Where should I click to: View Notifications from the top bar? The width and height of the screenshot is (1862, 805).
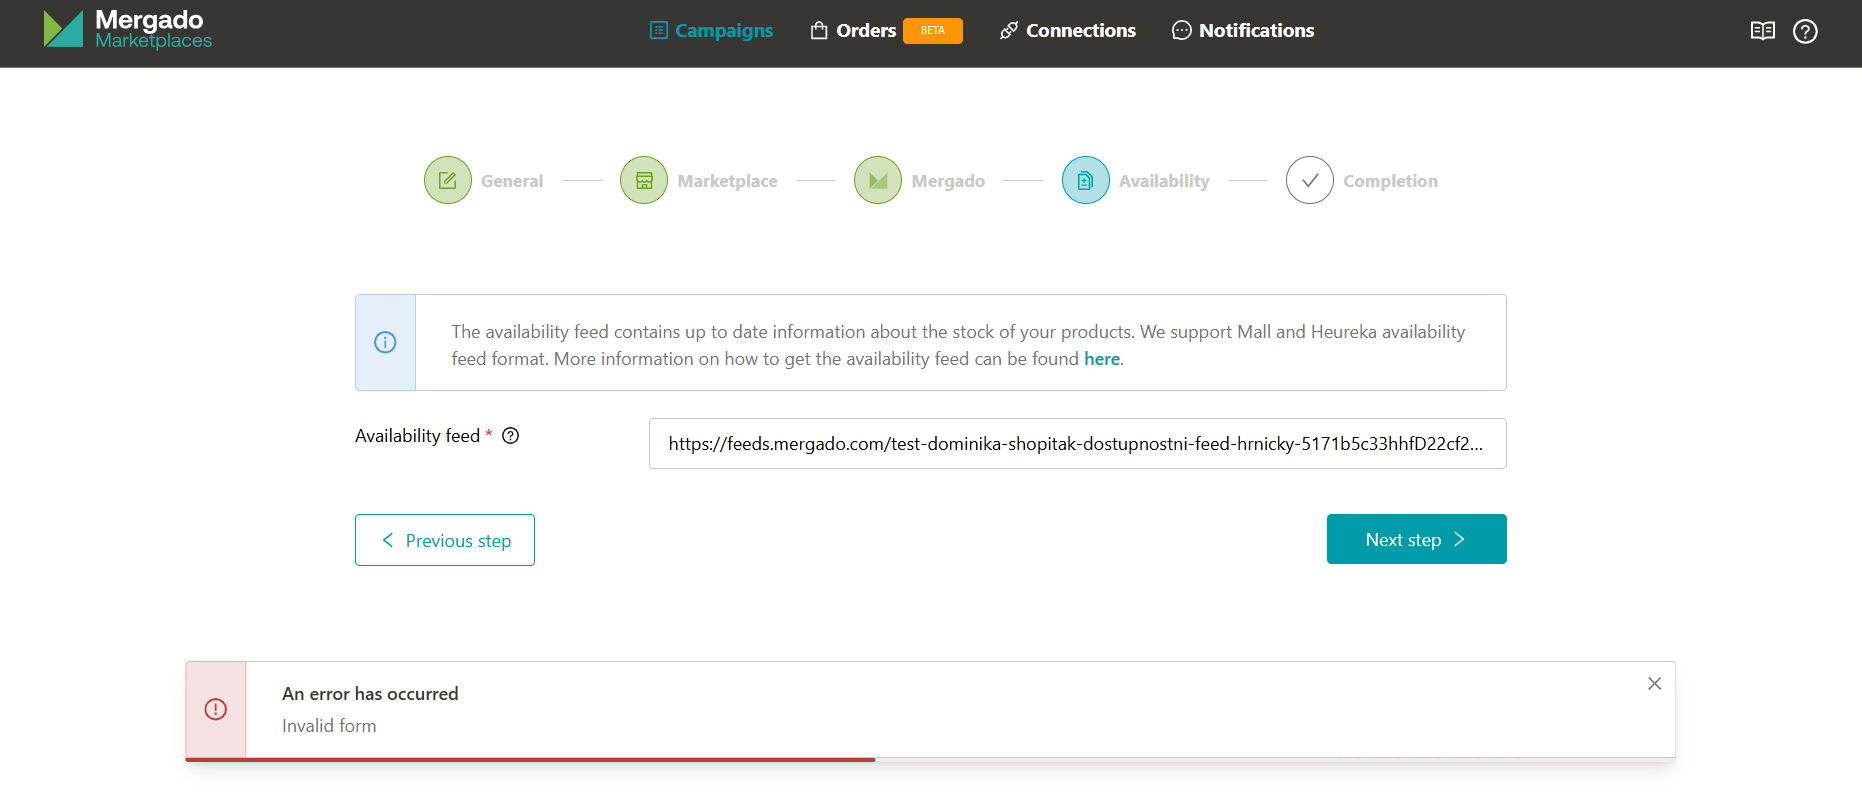point(1242,31)
